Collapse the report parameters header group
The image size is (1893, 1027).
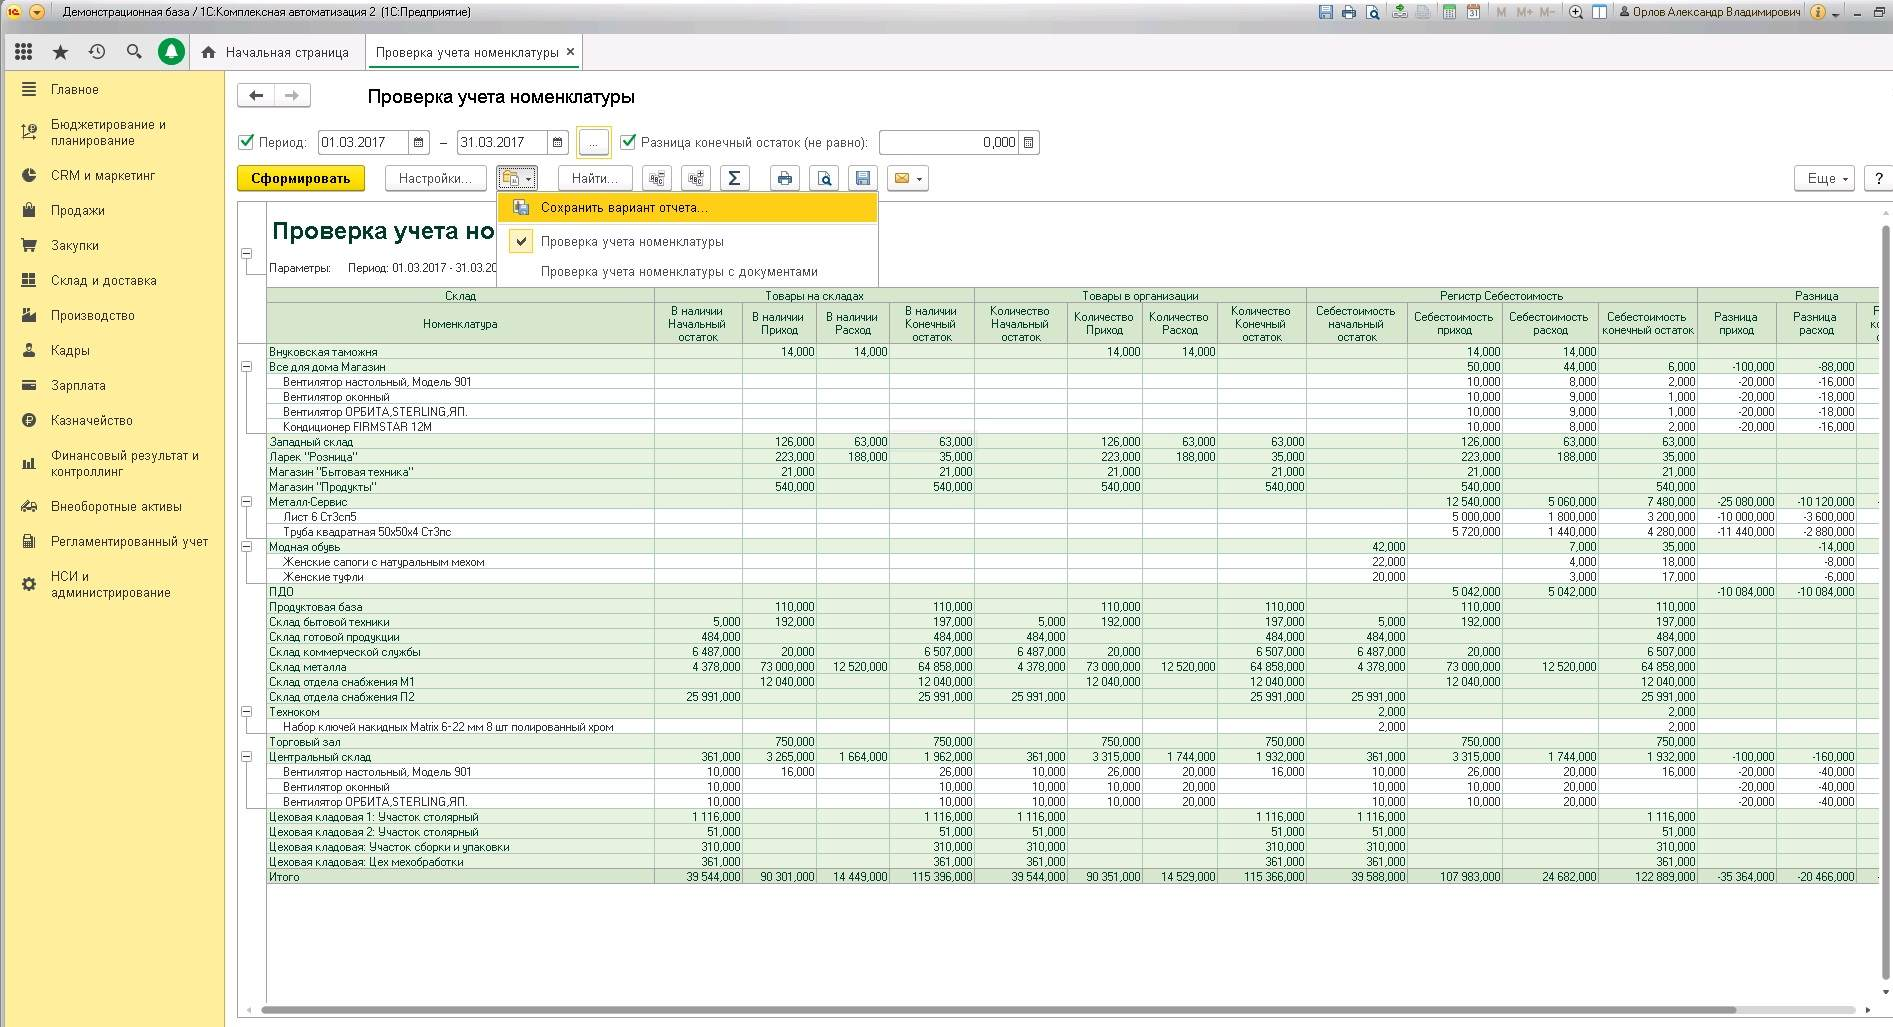click(x=246, y=253)
